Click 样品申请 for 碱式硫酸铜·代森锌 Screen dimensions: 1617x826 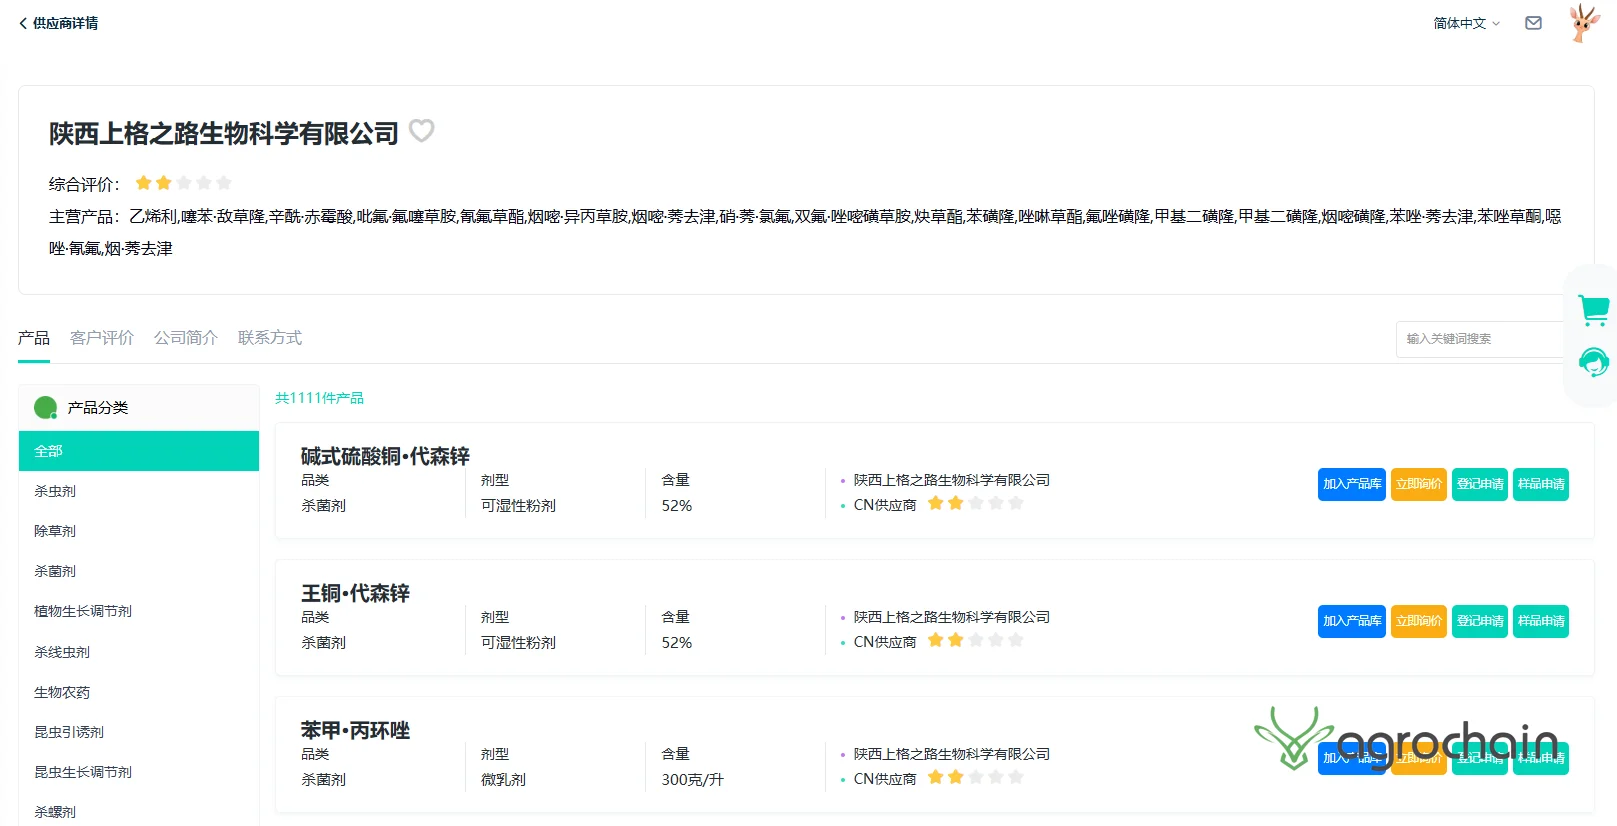click(1541, 484)
